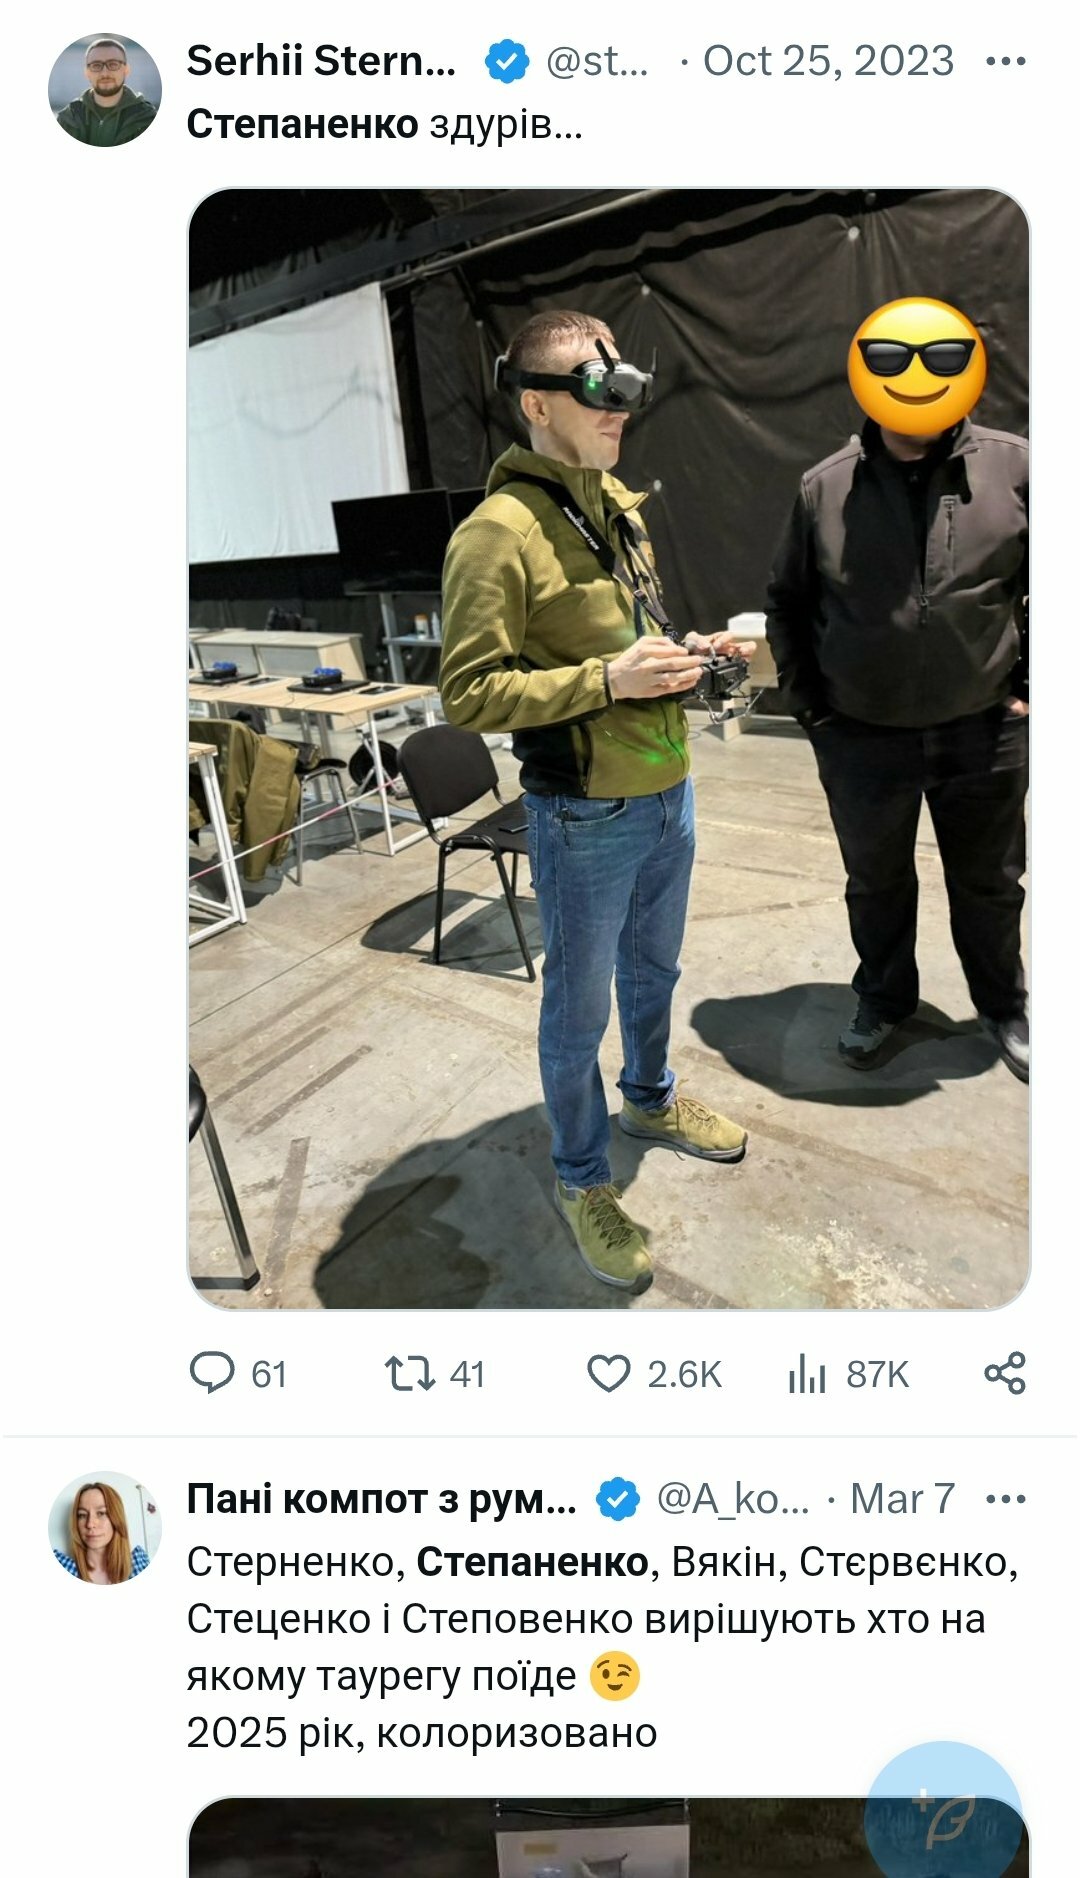The image size is (1080, 1878).
Task: Open more options on Пані компот's tweet
Action: click(1005, 1499)
